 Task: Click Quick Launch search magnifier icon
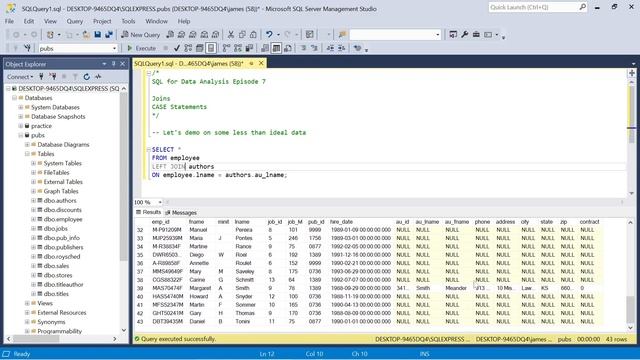tap(582, 7)
